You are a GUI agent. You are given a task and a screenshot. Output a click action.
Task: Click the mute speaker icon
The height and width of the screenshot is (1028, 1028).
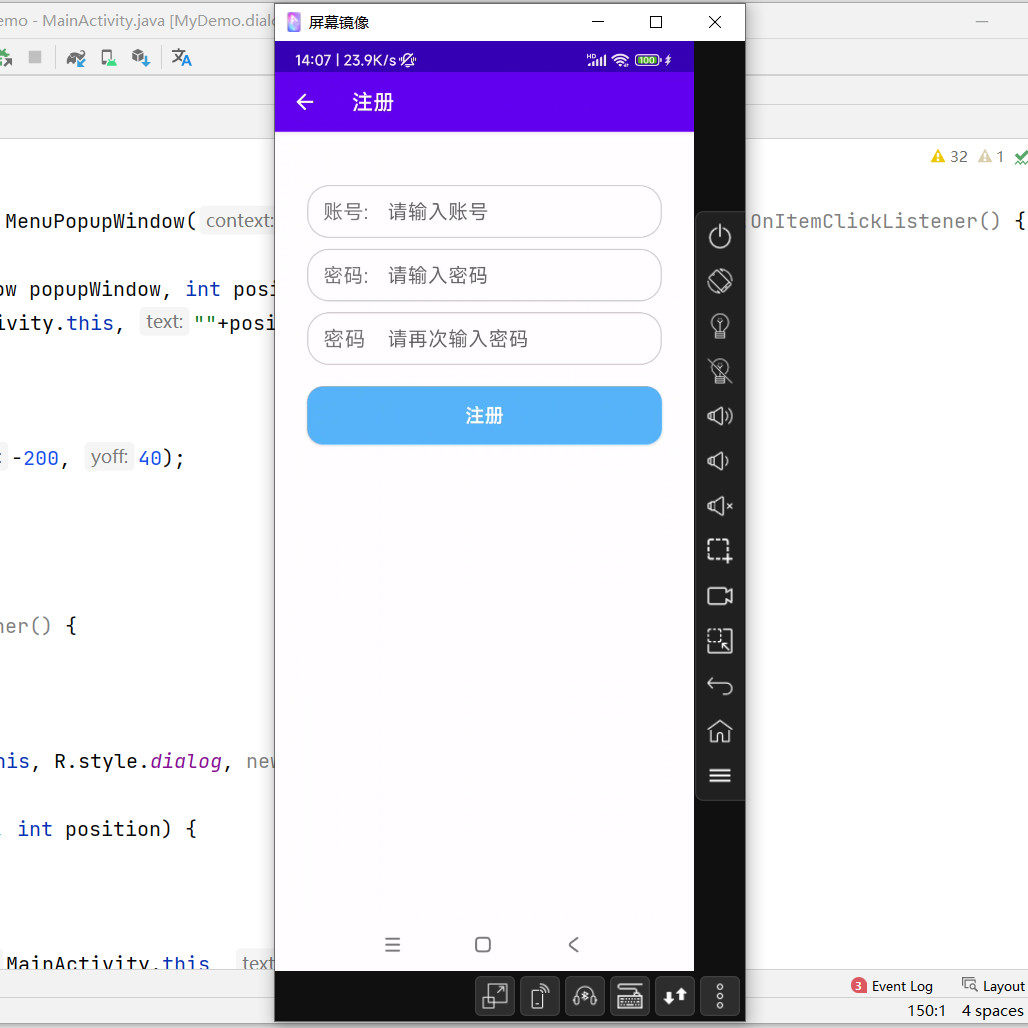pyautogui.click(x=719, y=505)
